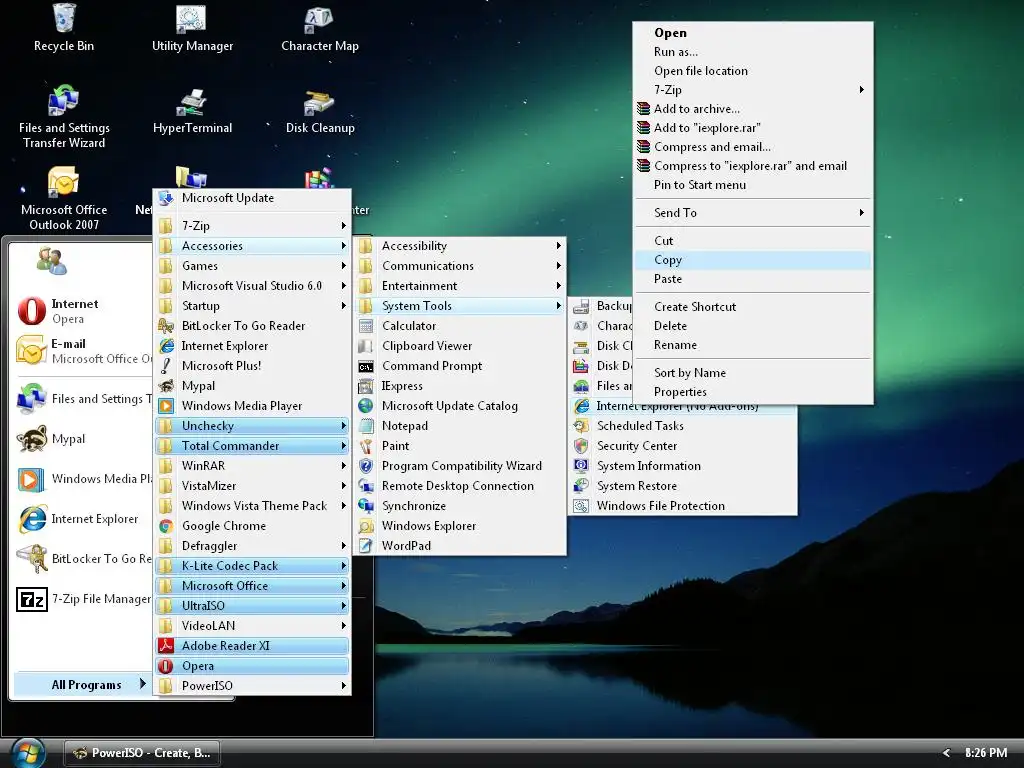1024x768 pixels.
Task: Expand the Communications submenu in Accessories
Action: click(460, 266)
